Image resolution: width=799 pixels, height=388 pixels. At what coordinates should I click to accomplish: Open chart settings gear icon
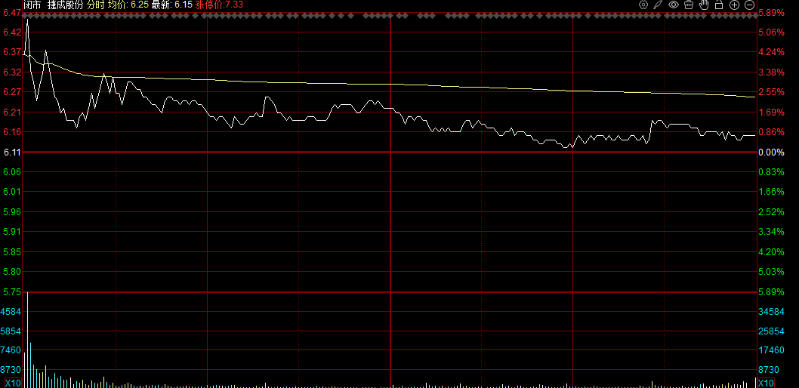click(644, 5)
